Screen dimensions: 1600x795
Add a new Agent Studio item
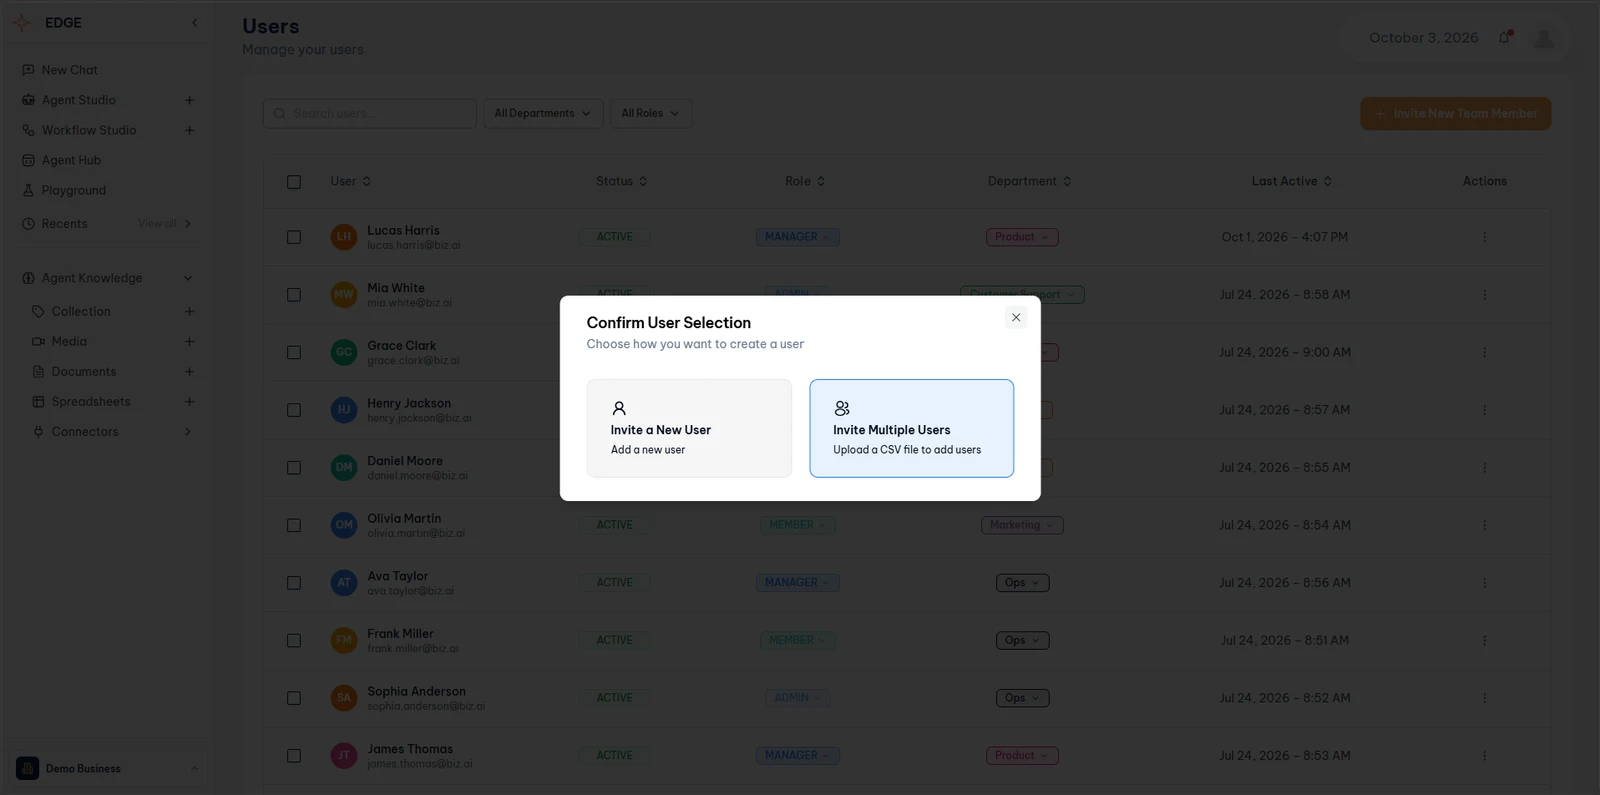(x=189, y=100)
